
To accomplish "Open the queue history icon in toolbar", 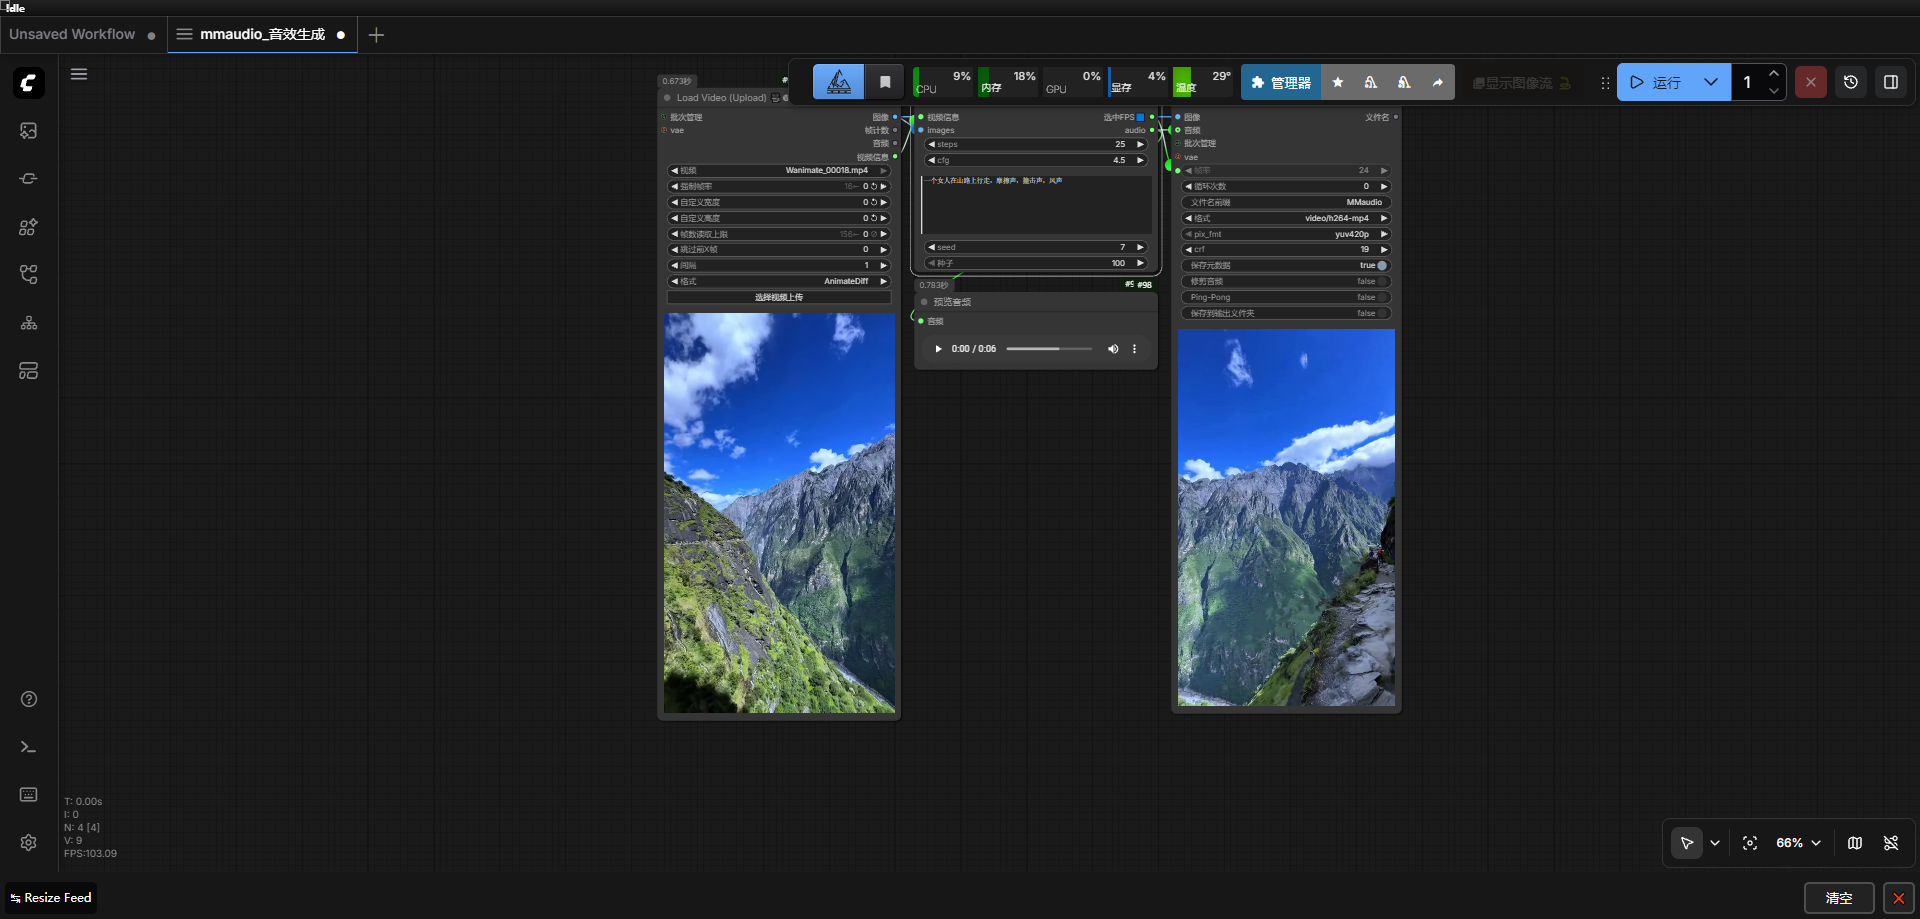I will [1850, 82].
